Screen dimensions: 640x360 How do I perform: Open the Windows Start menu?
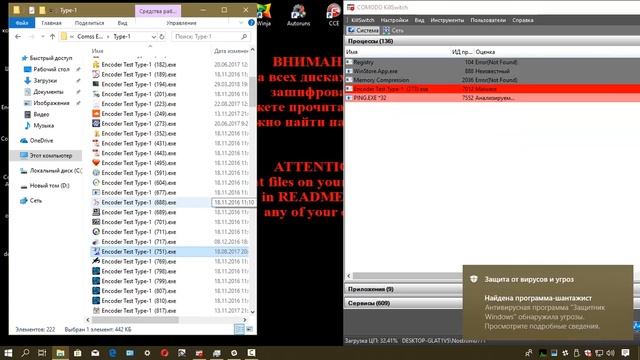click(8, 353)
